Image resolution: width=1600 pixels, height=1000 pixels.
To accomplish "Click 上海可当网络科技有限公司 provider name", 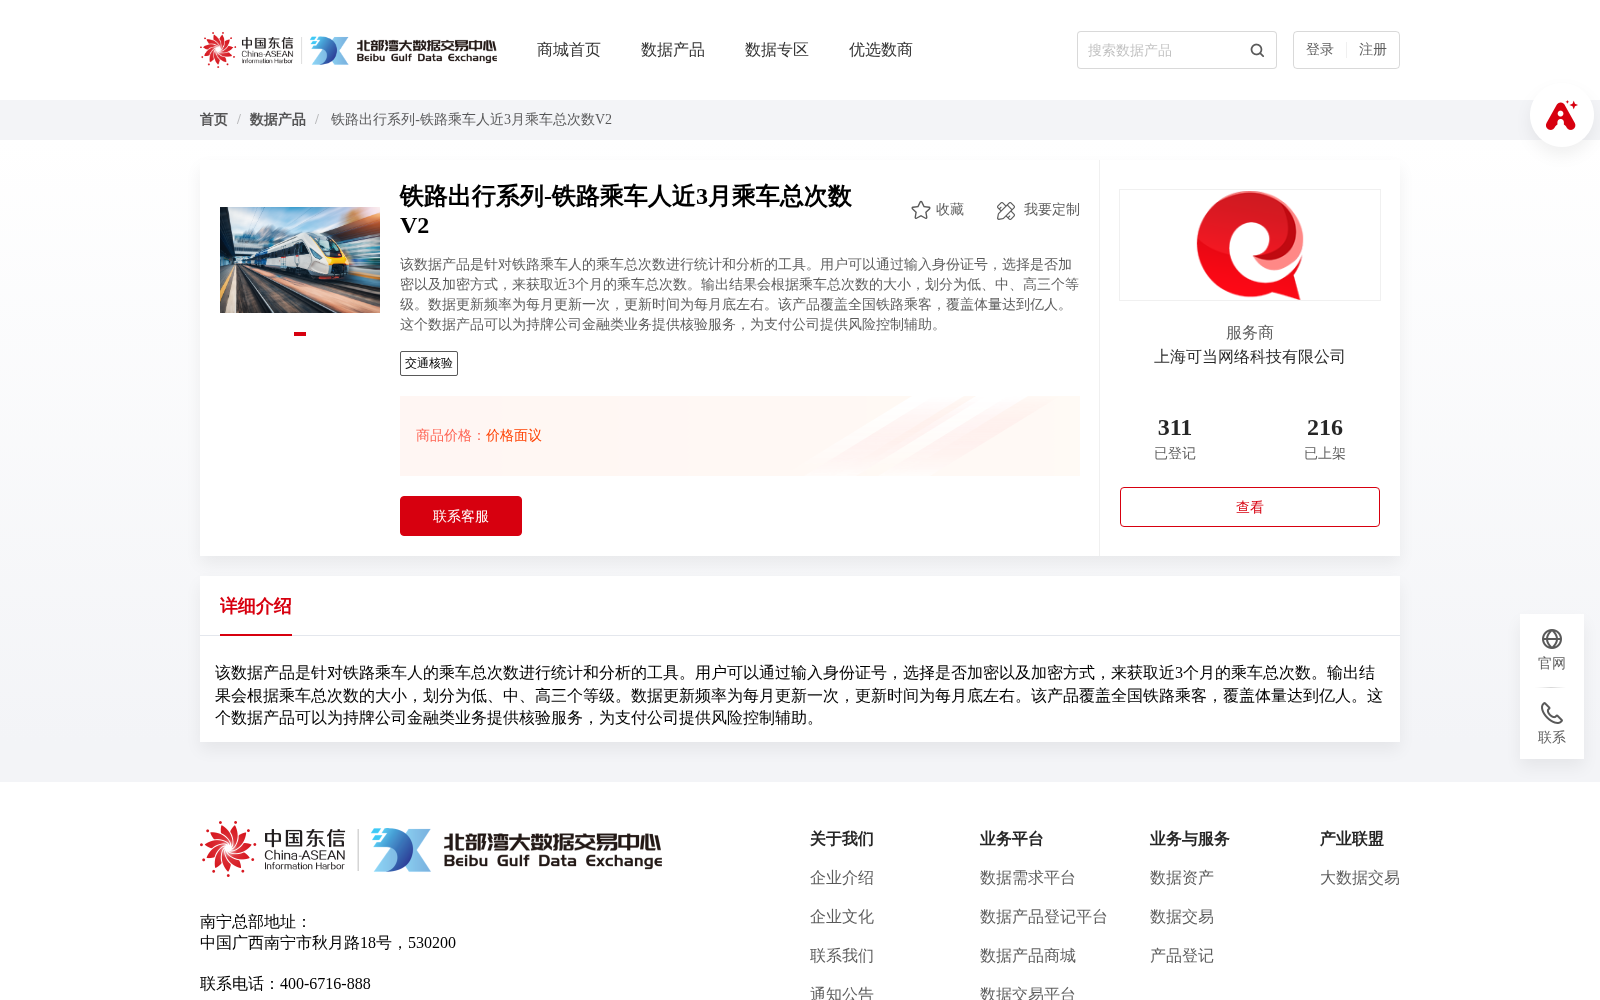I will 1250,357.
